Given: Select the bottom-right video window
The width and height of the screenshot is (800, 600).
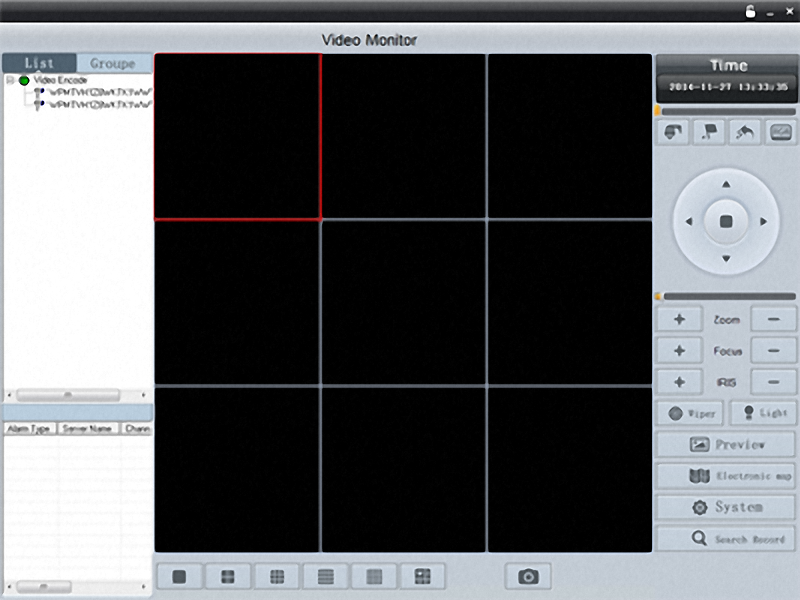Looking at the screenshot, I should click(x=570, y=469).
